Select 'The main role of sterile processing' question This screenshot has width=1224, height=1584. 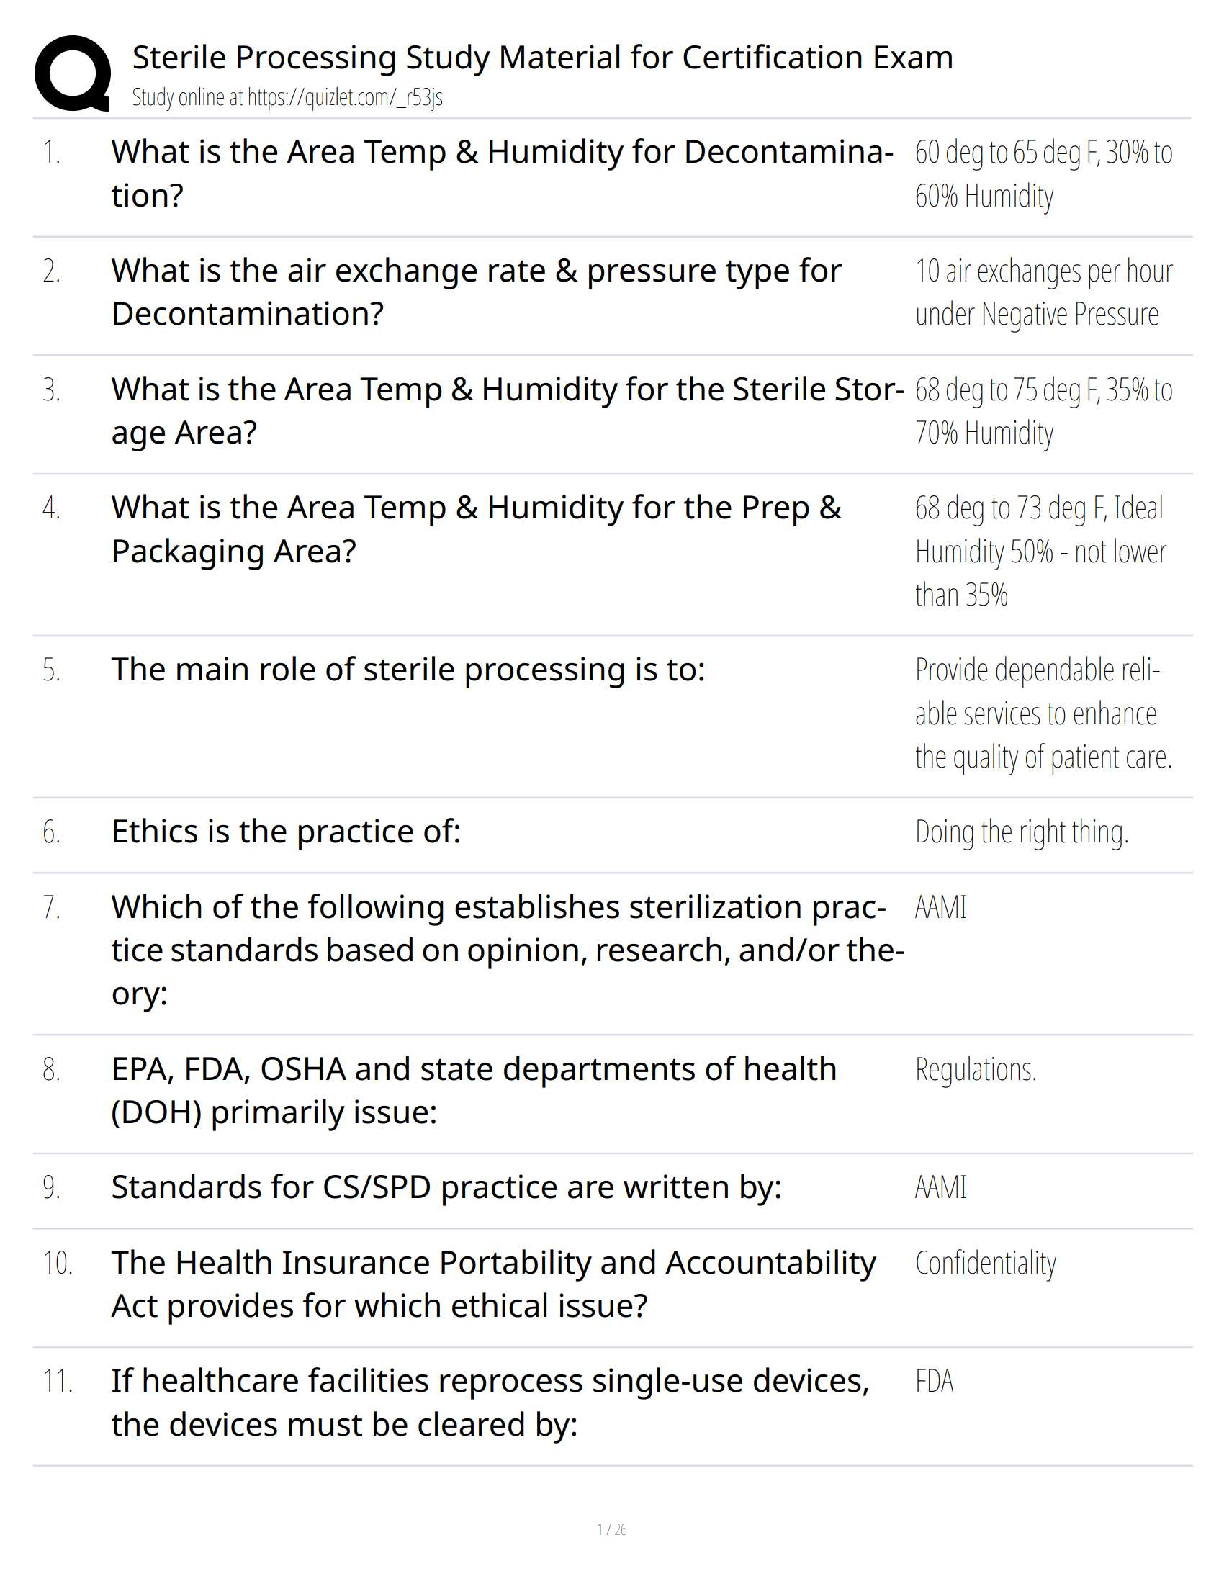pos(408,669)
